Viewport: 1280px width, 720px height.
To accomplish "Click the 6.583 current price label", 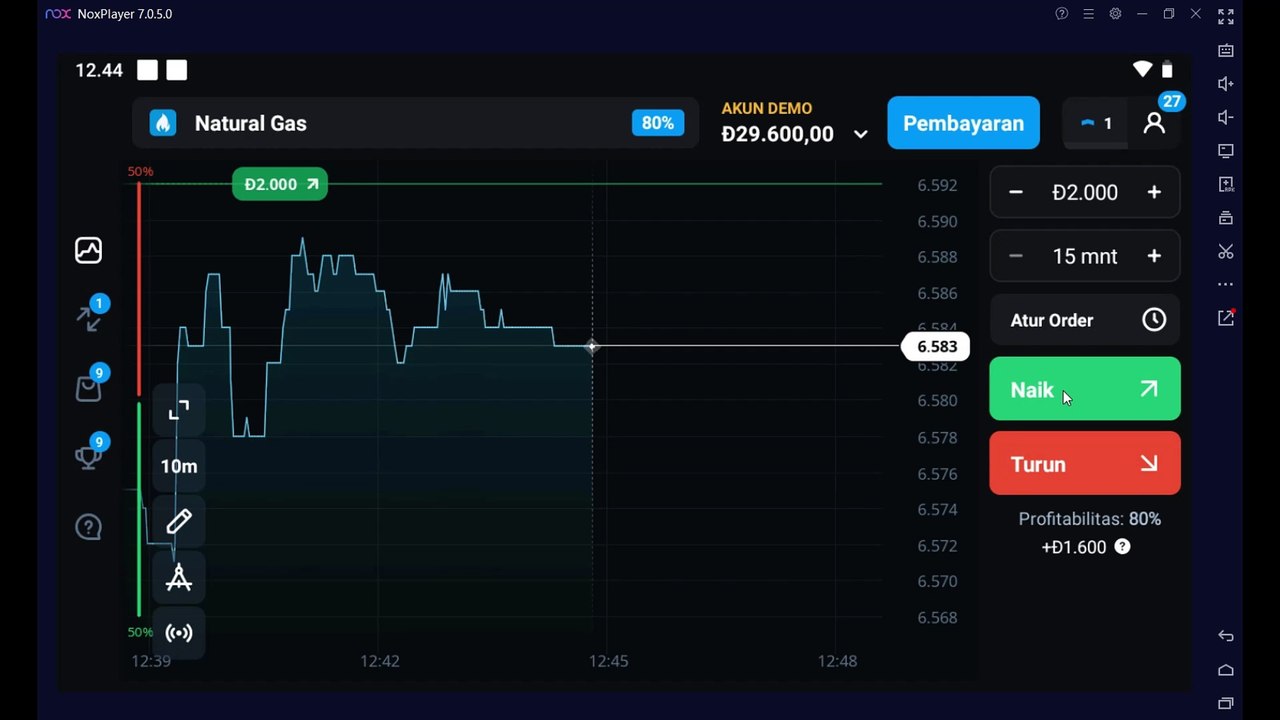I will click(x=936, y=346).
